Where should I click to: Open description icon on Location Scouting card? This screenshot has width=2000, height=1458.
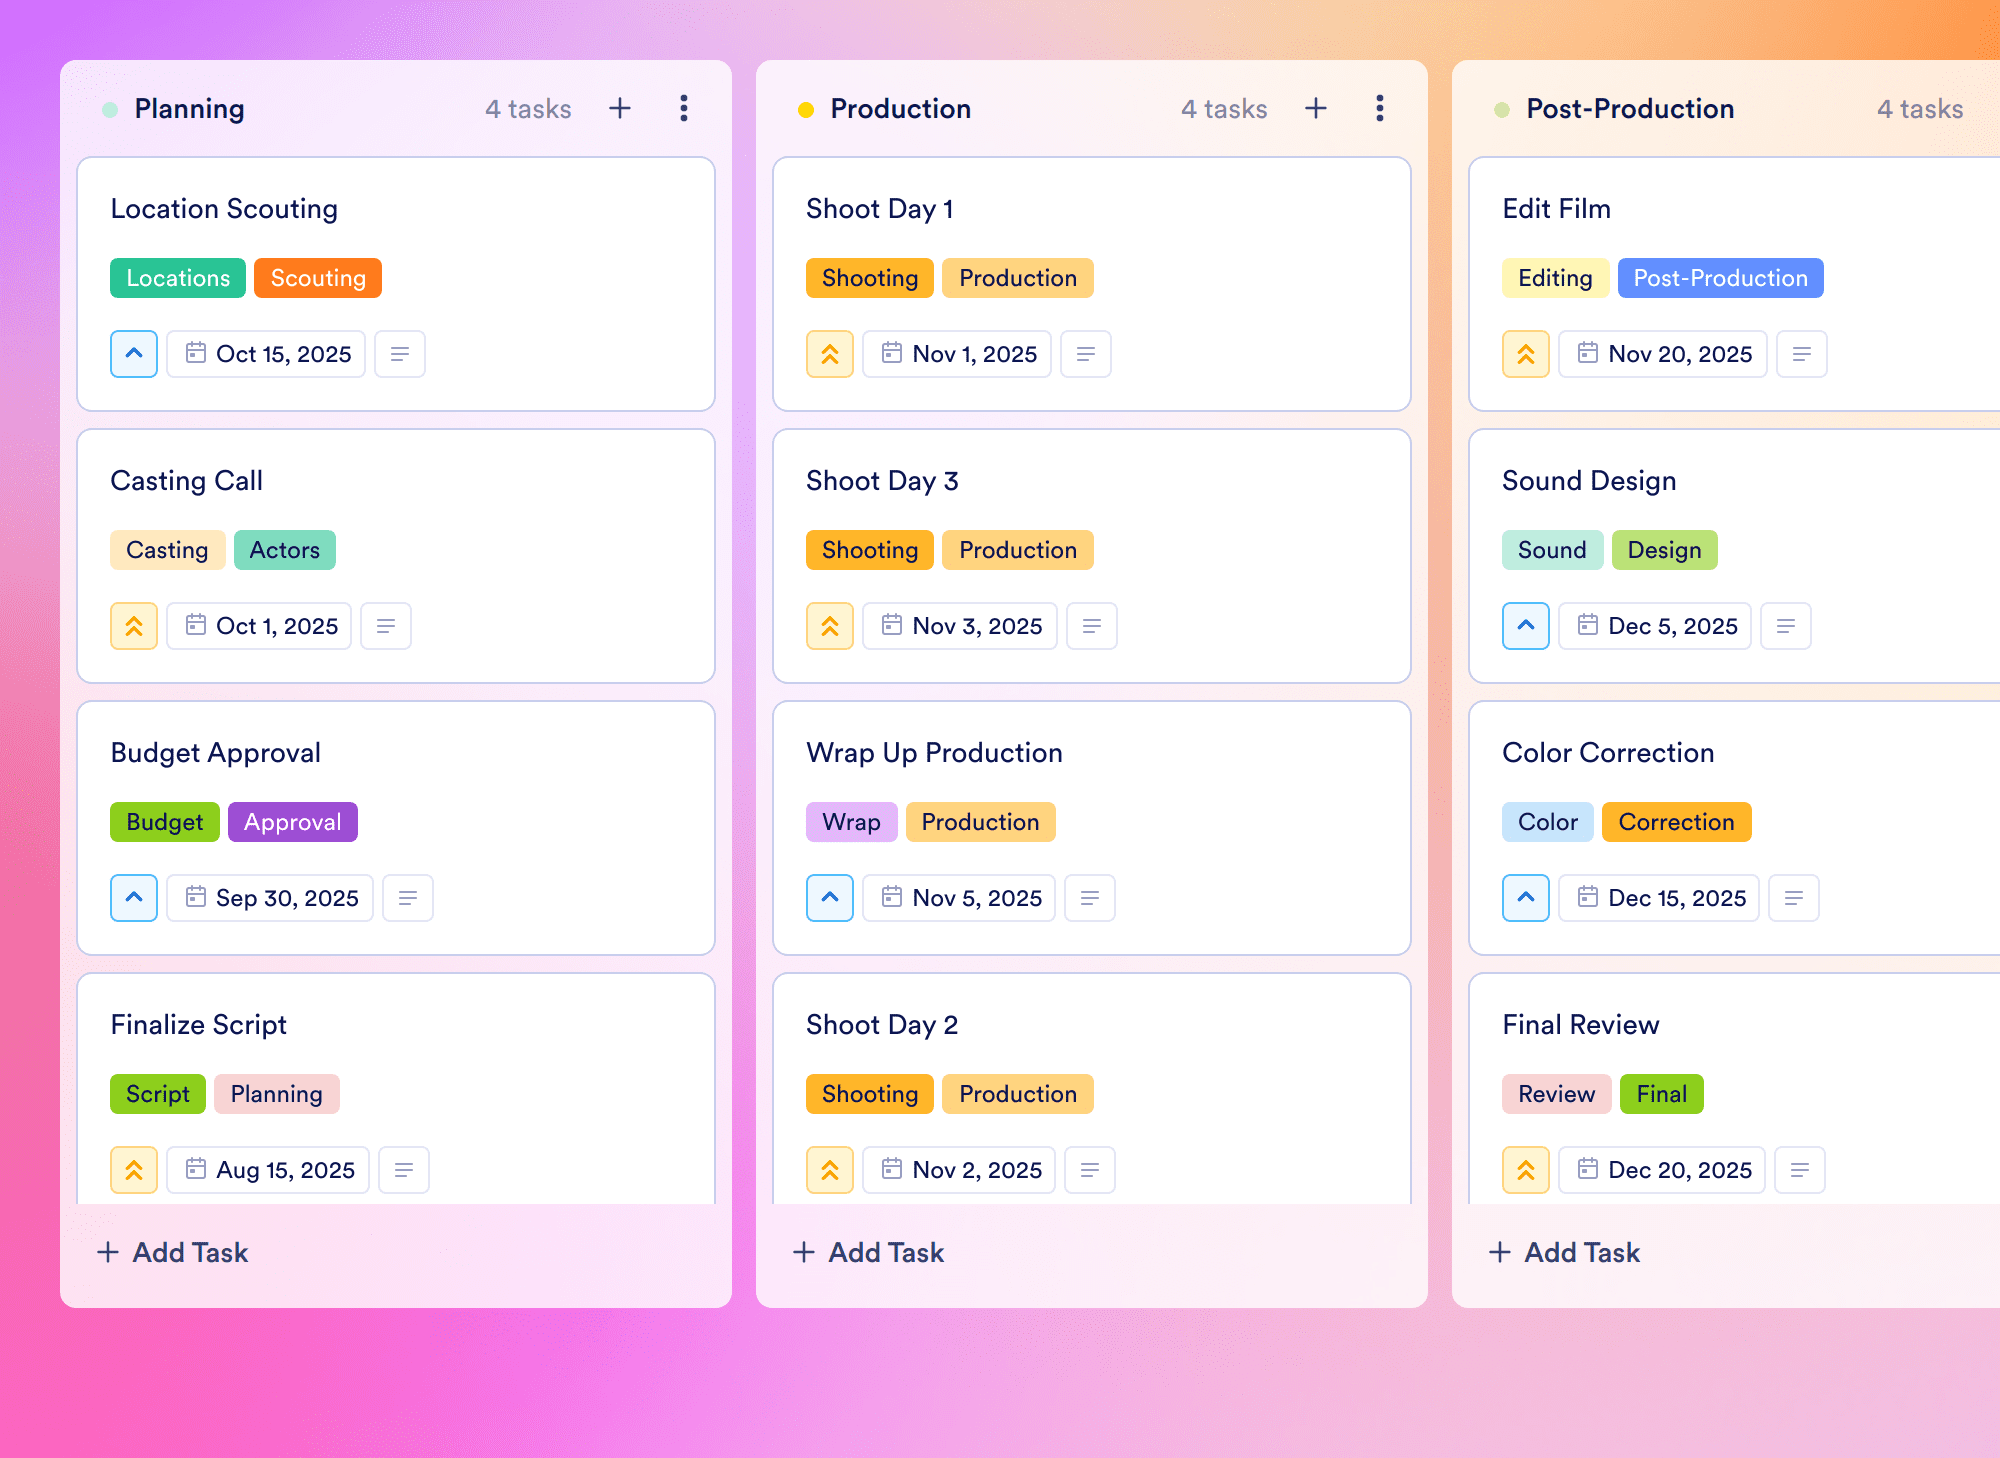(x=400, y=354)
